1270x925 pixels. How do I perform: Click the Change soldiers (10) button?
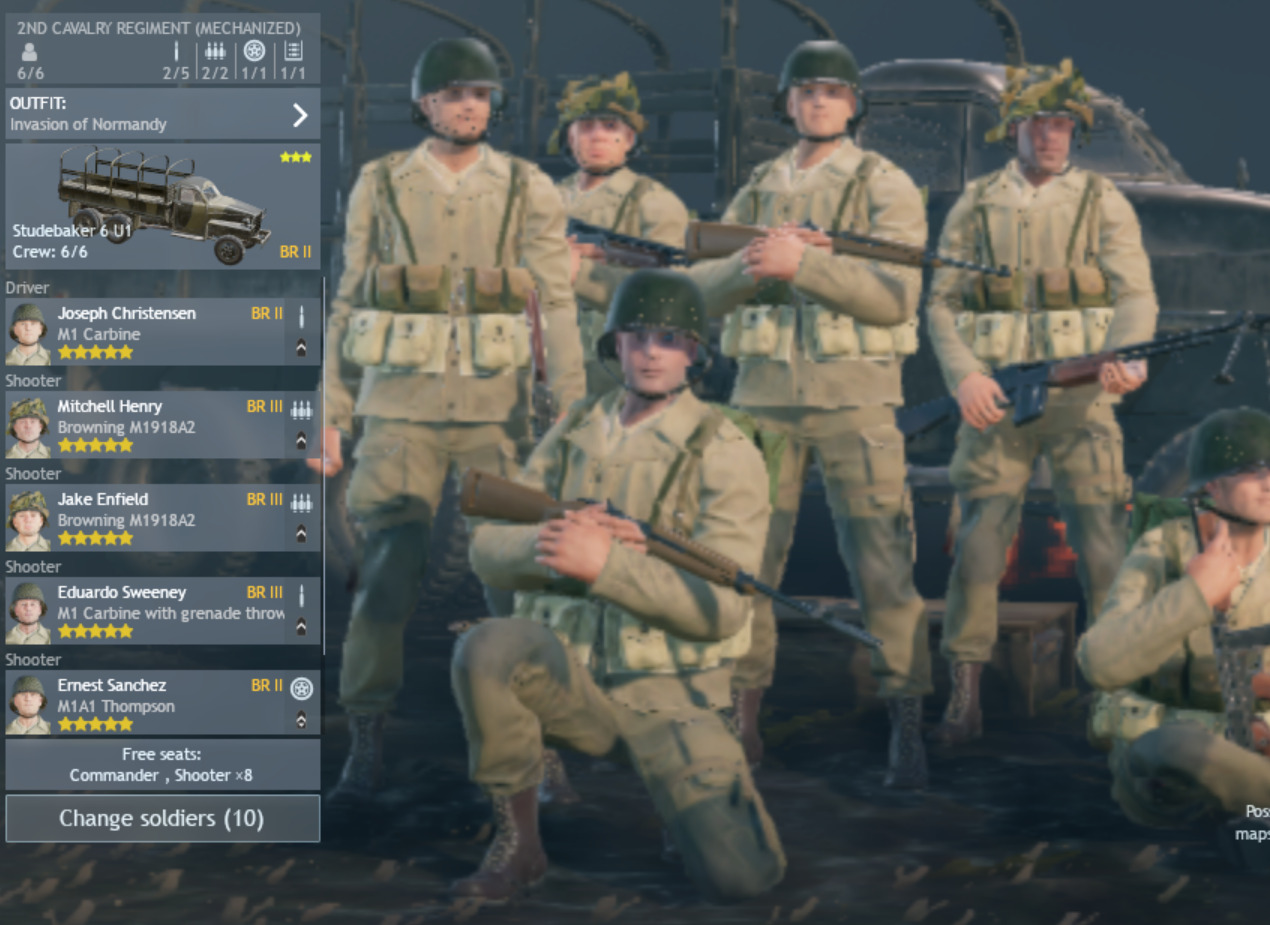coord(163,819)
